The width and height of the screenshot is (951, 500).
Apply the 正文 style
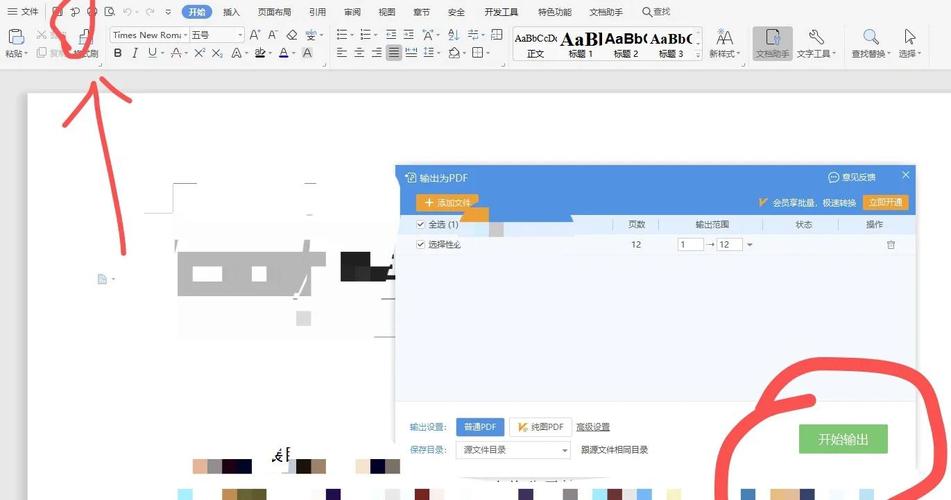(536, 45)
